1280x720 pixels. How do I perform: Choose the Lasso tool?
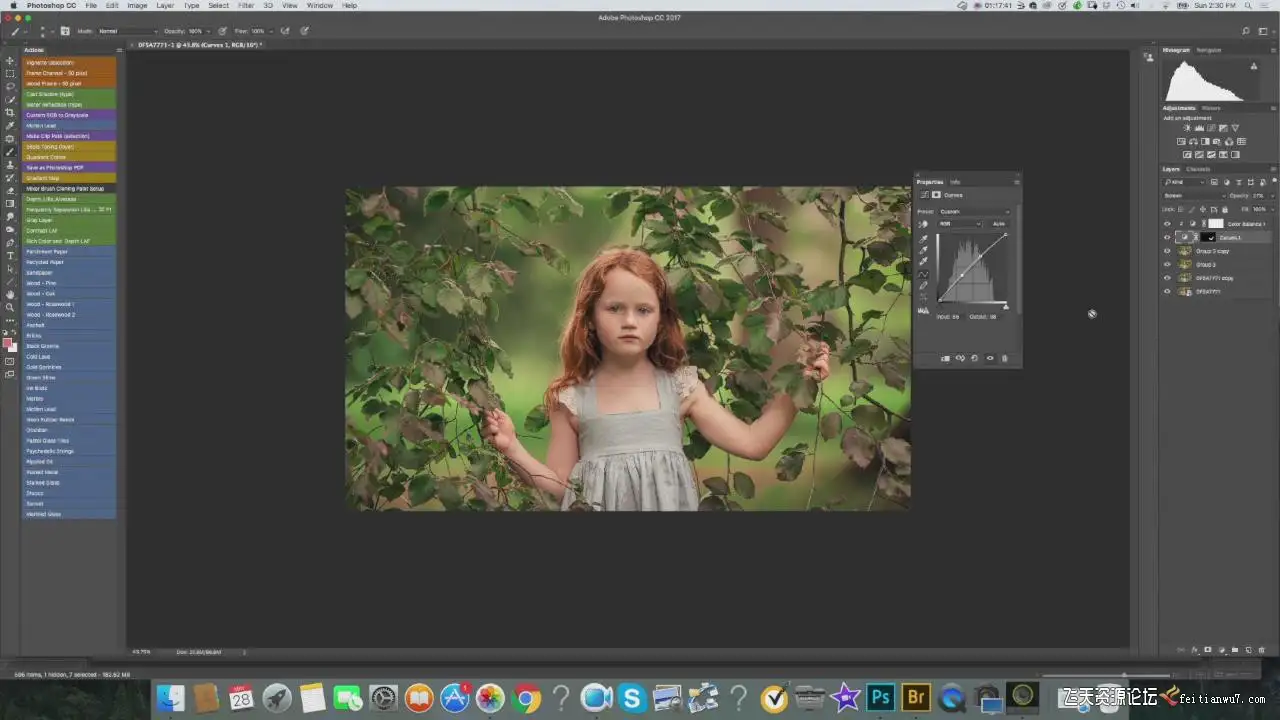pos(10,87)
